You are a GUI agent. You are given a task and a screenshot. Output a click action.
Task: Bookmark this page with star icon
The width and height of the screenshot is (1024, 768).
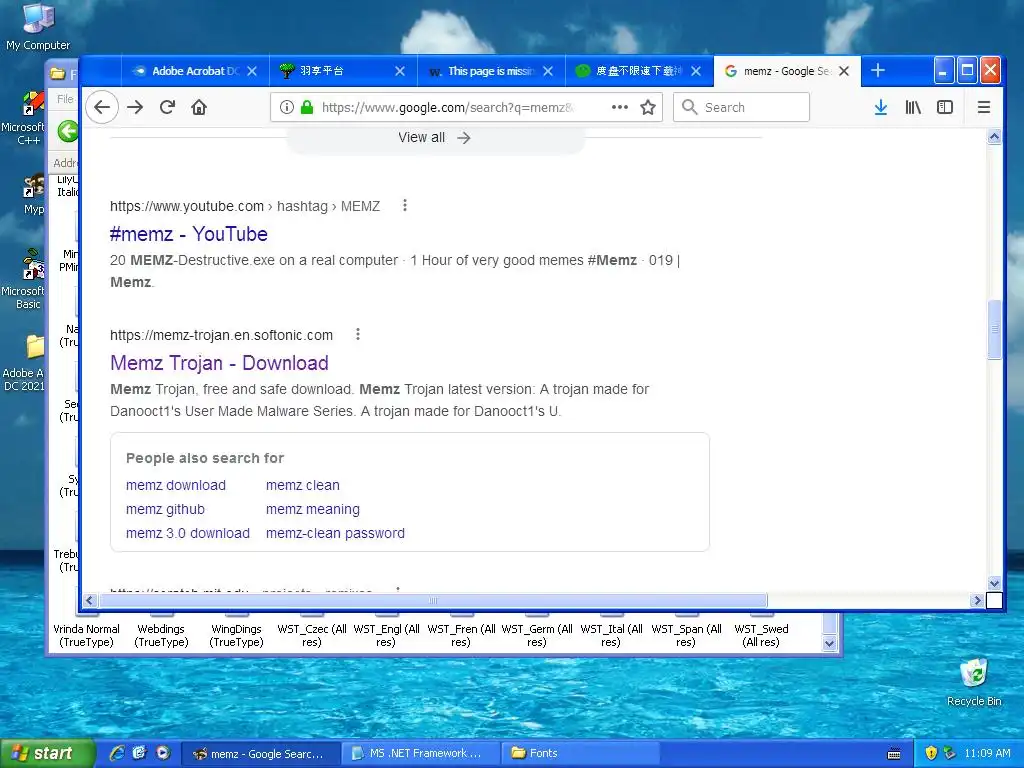coord(648,107)
